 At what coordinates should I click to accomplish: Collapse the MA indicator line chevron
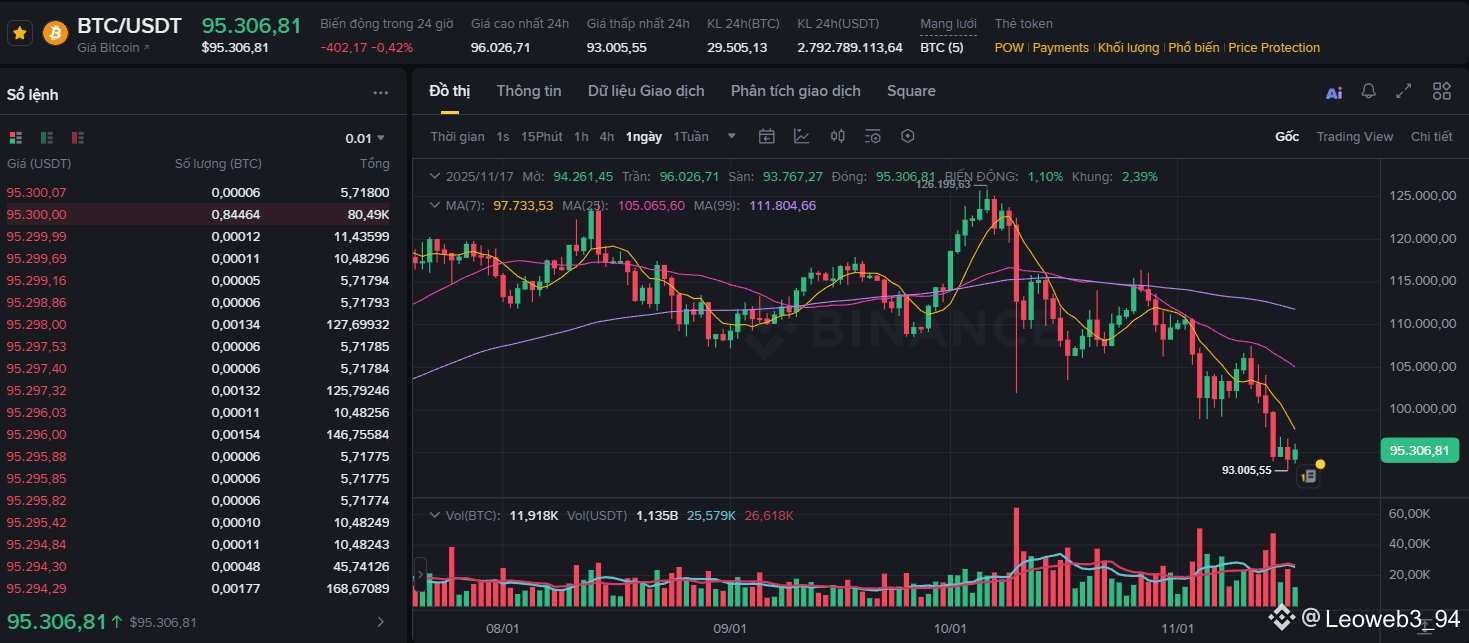[x=435, y=205]
